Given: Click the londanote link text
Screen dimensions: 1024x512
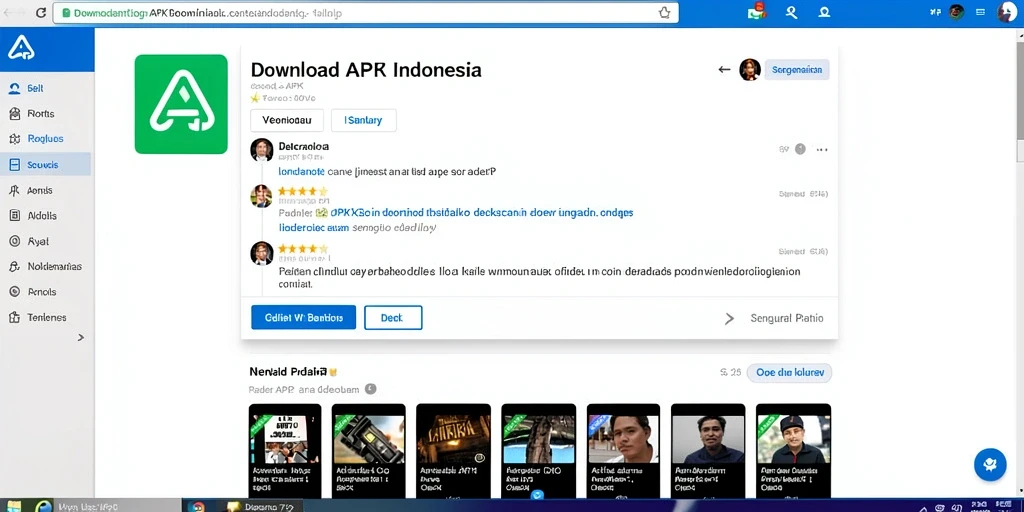Looking at the screenshot, I should point(302,172).
